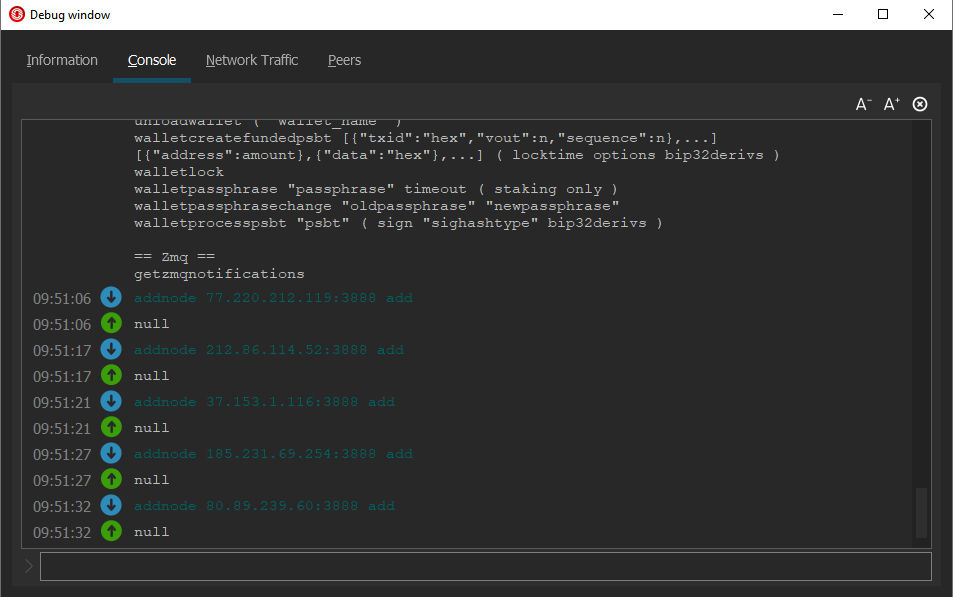Click blue arrow icon for addnode 212.86.114.52

[x=111, y=350]
